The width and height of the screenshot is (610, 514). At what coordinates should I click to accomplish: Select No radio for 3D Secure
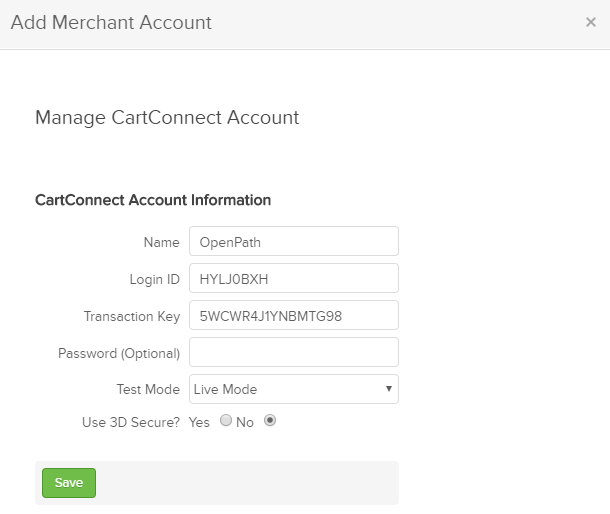270,420
